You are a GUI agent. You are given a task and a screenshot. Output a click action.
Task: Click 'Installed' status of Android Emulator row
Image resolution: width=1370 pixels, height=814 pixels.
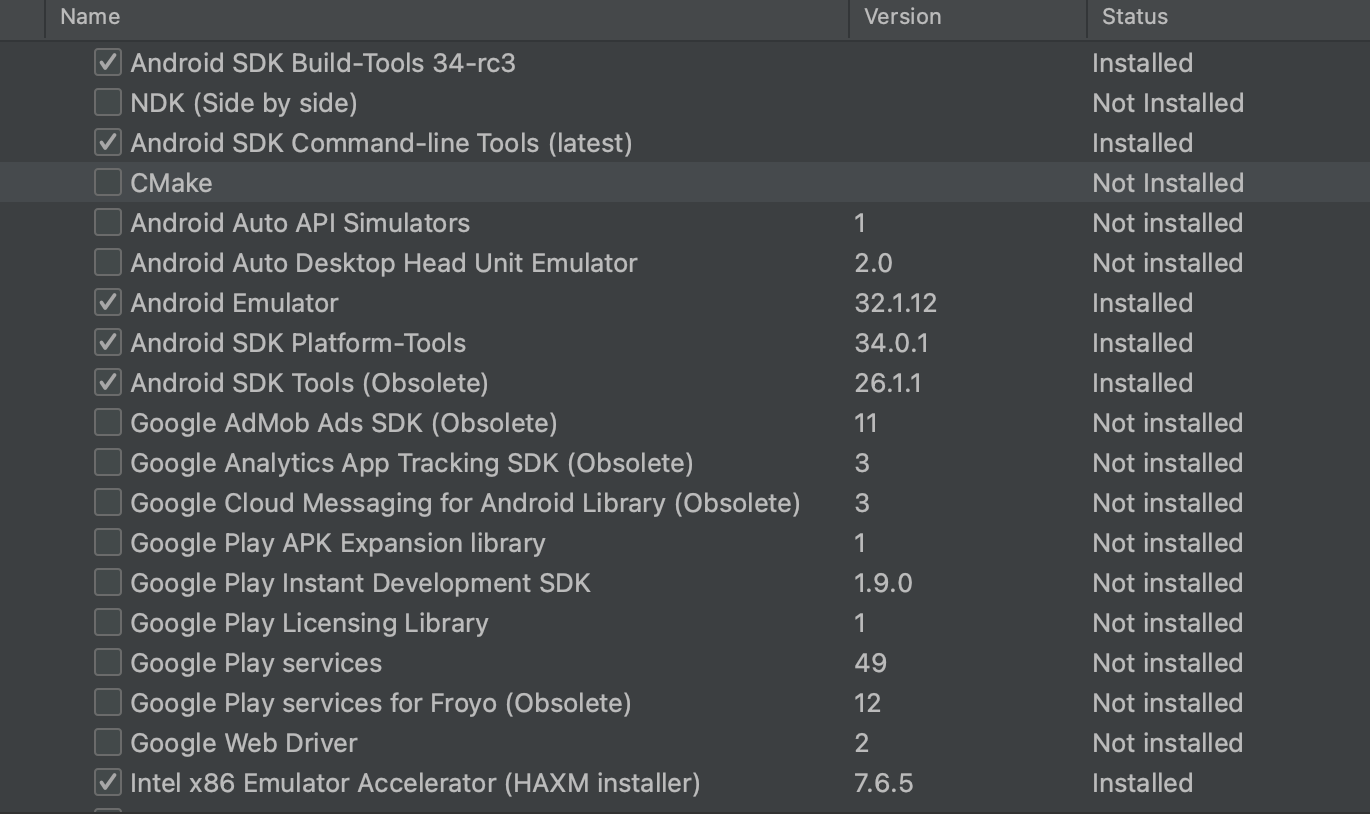coord(1143,303)
